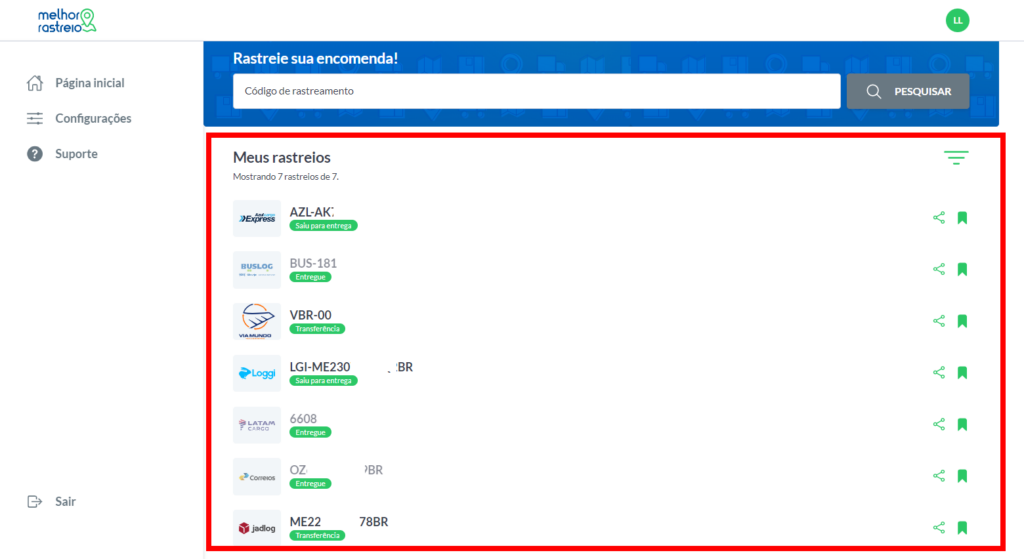The height and width of the screenshot is (559, 1024).
Task: Click the Correios carrier logo
Action: point(257,477)
